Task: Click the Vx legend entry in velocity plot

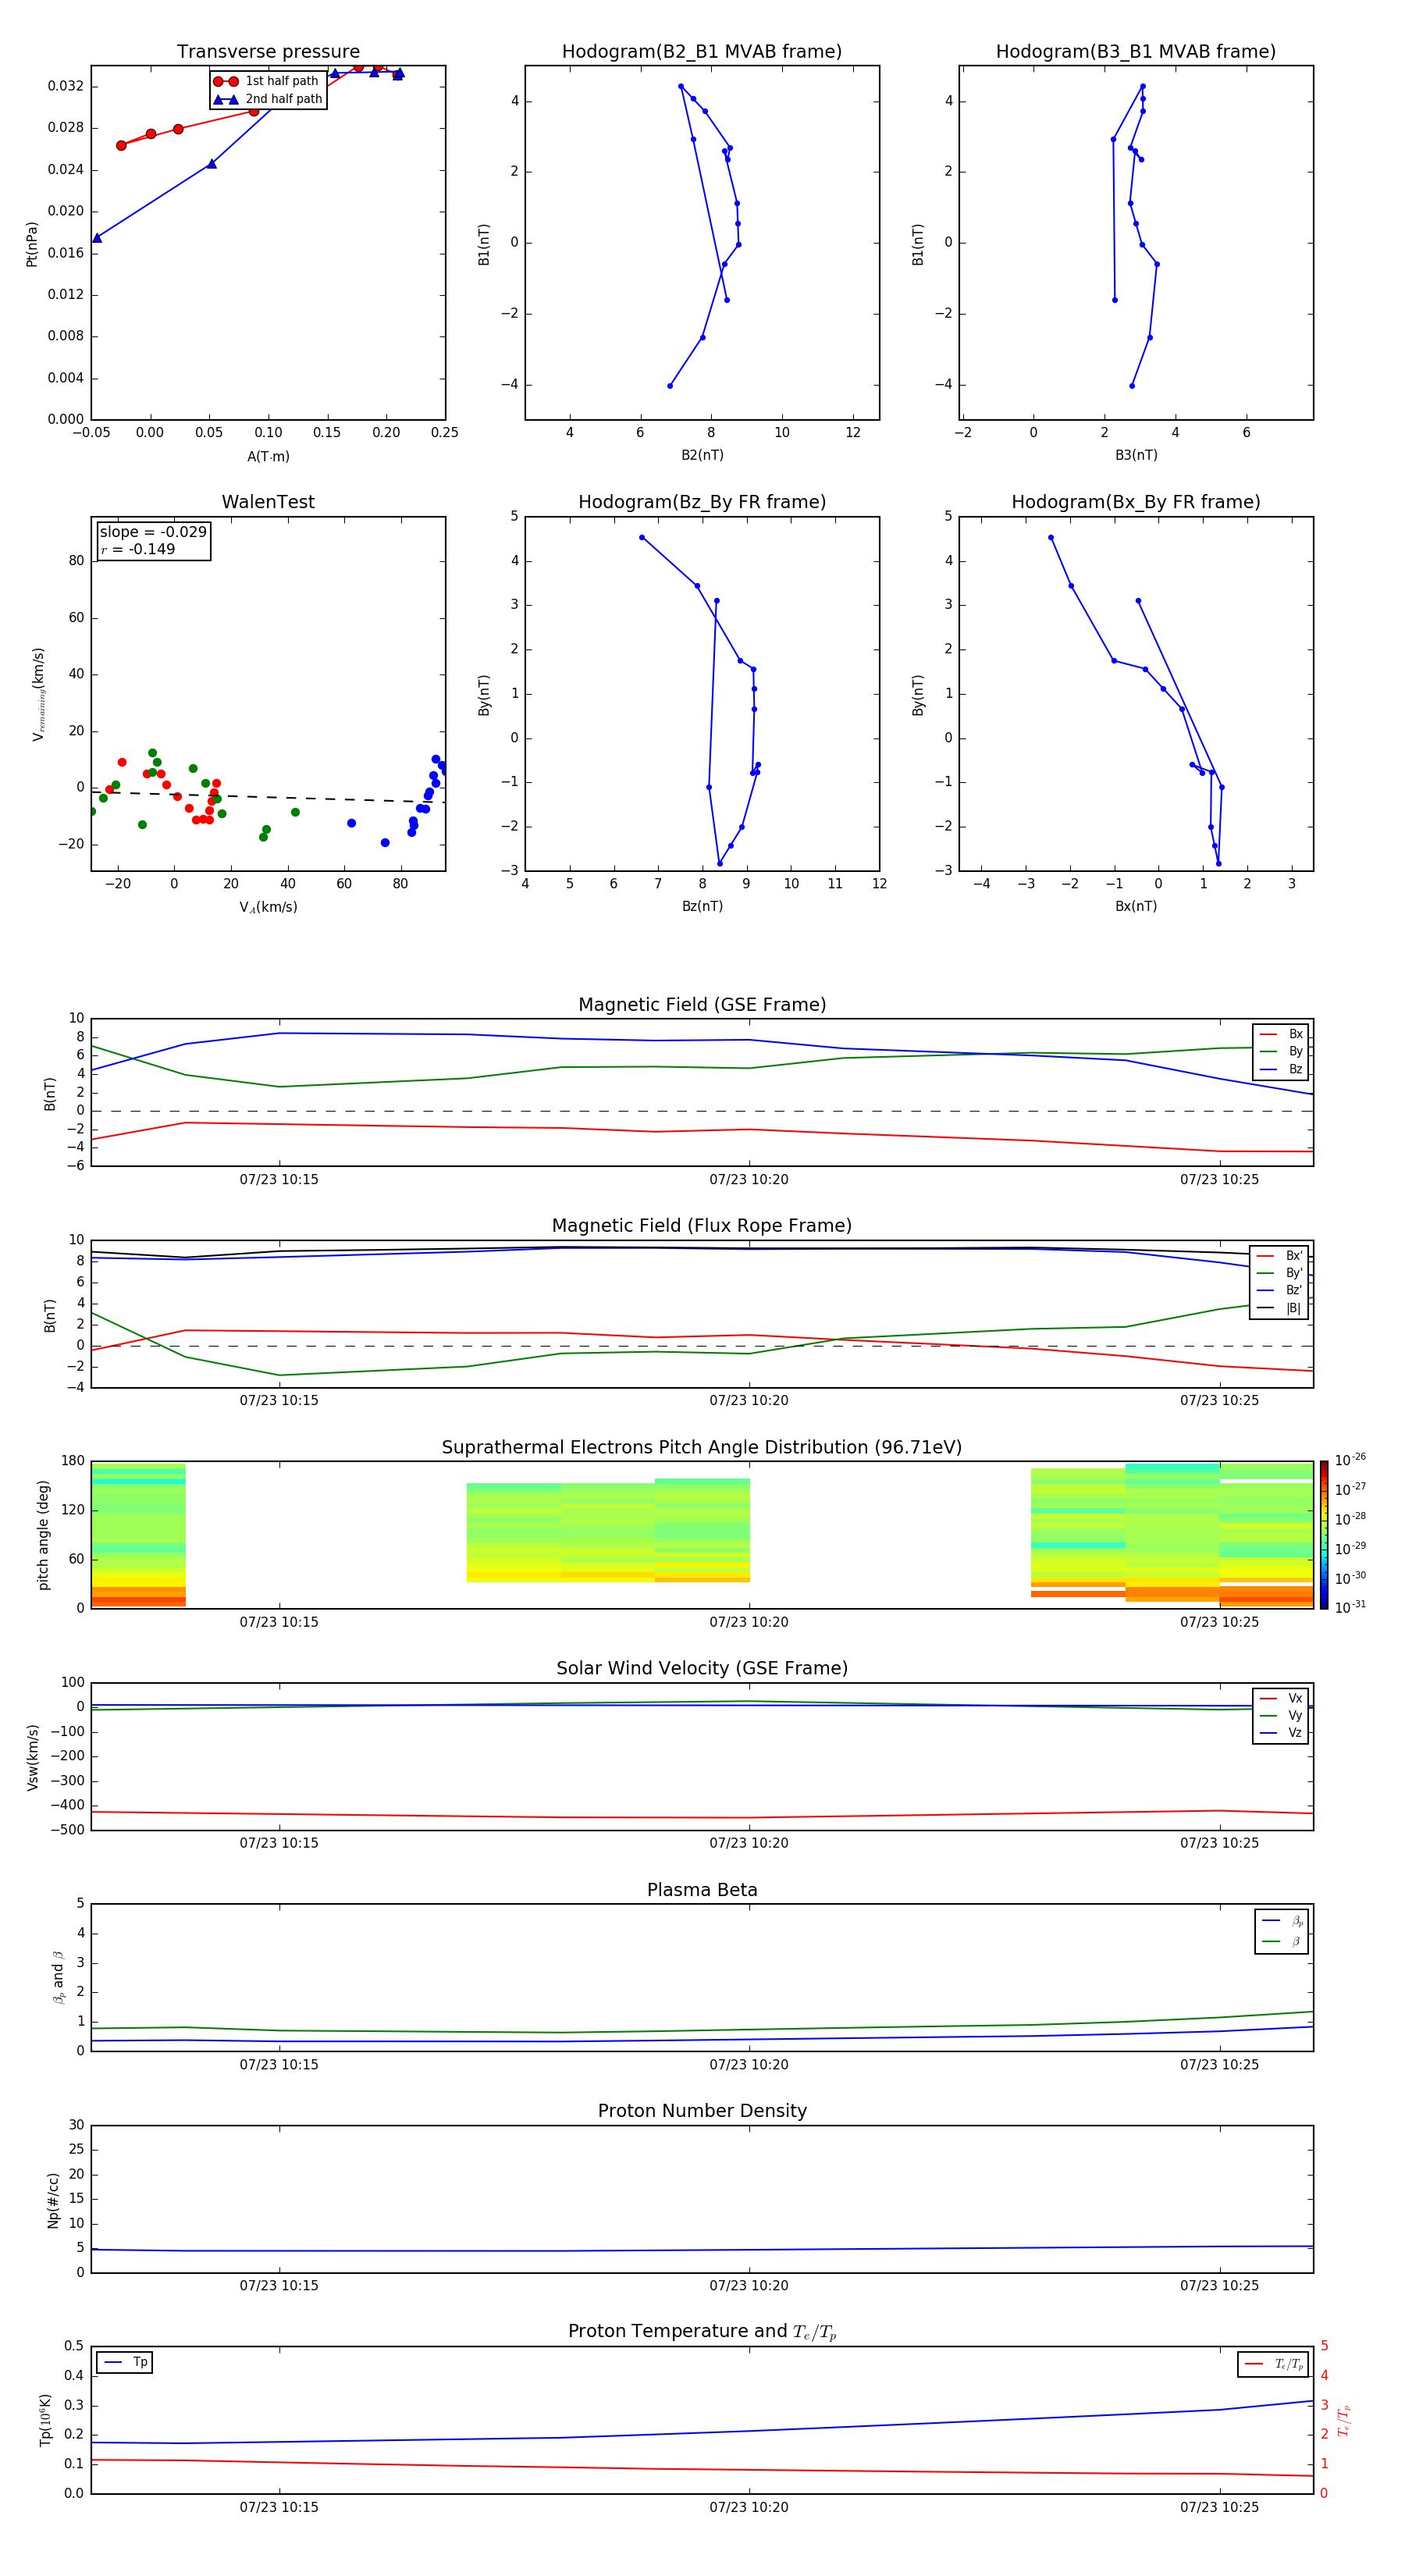Action: click(x=1281, y=1698)
